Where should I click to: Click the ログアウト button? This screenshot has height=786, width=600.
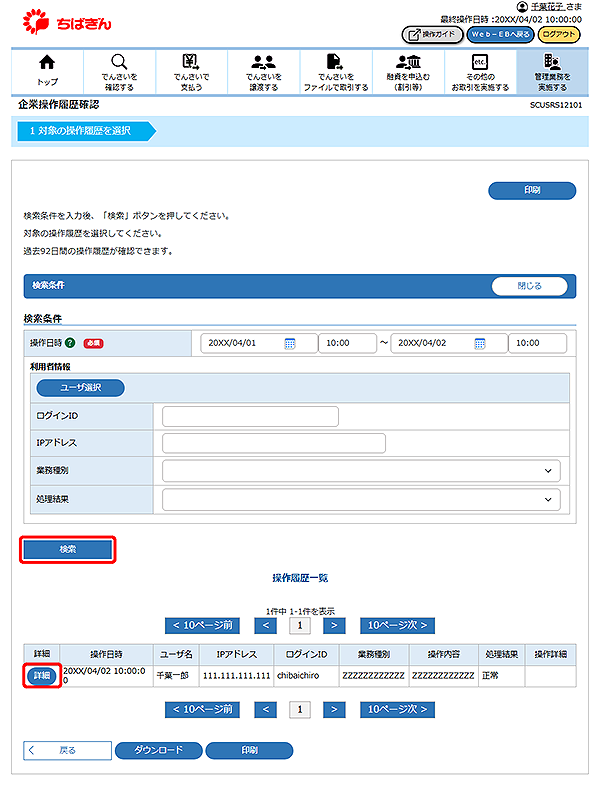(x=559, y=35)
